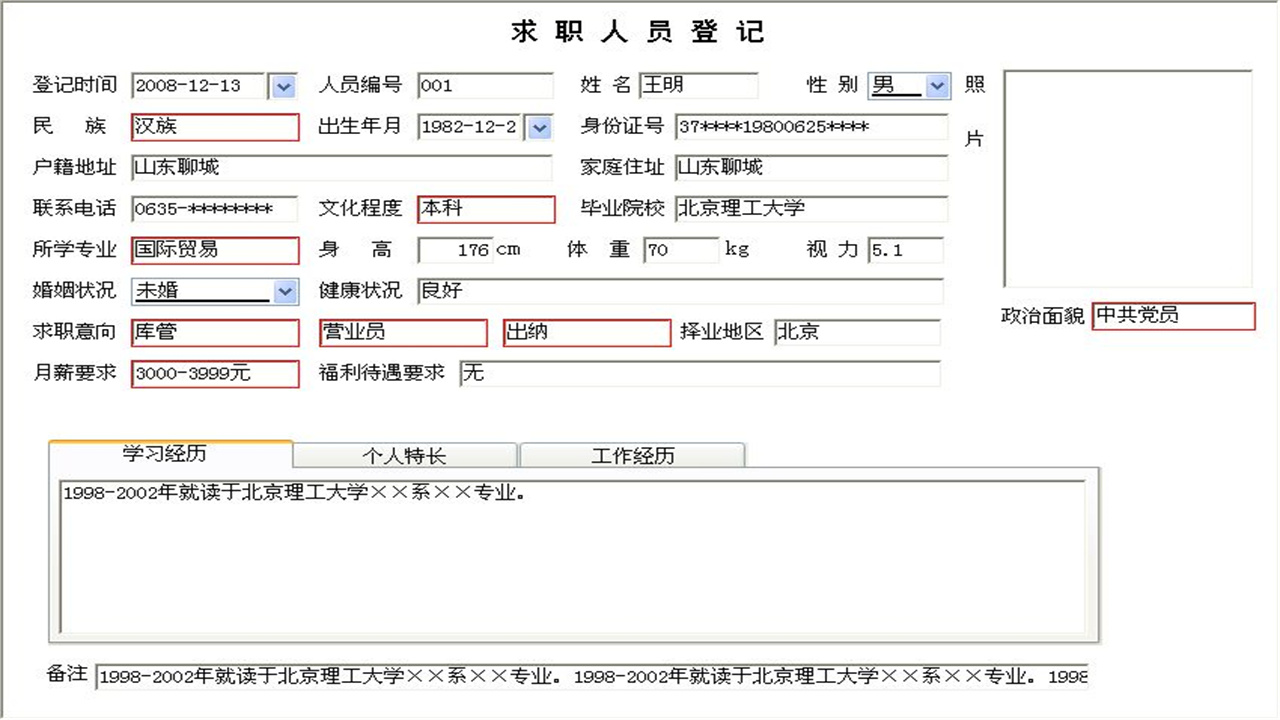Viewport: 1280px width, 720px height.
Task: Click the 文化程度 field showing 本科
Action: pyautogui.click(x=485, y=209)
